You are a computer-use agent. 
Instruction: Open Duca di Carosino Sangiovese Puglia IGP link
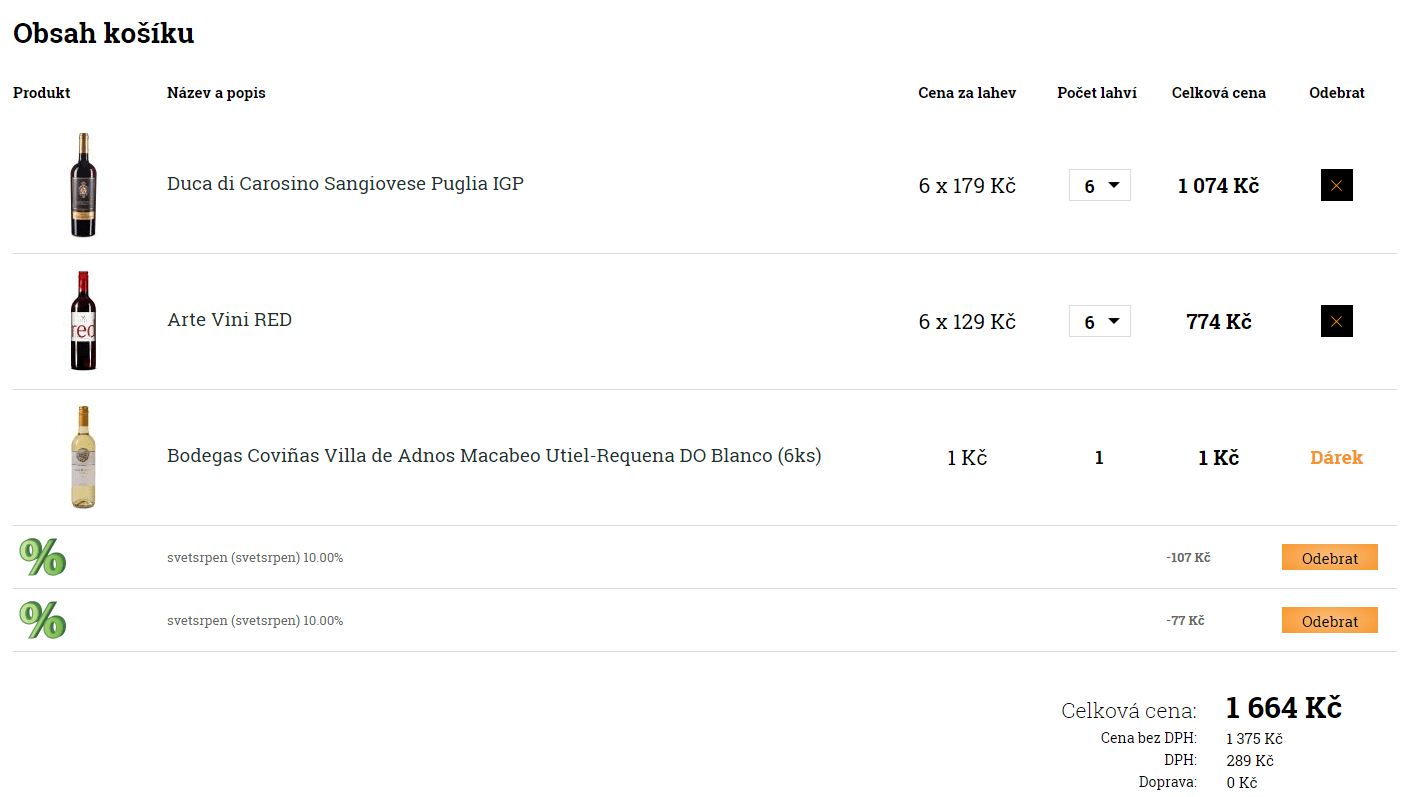point(345,184)
